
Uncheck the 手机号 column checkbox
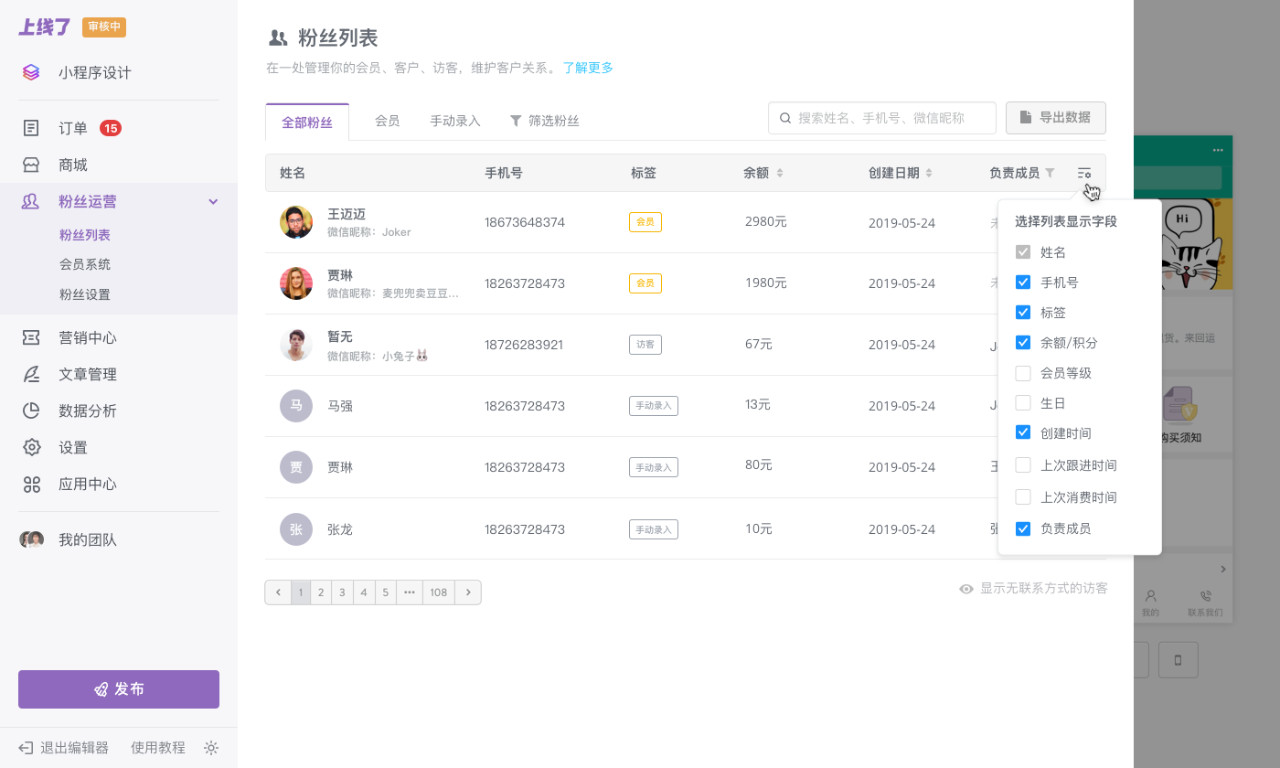pos(1023,282)
